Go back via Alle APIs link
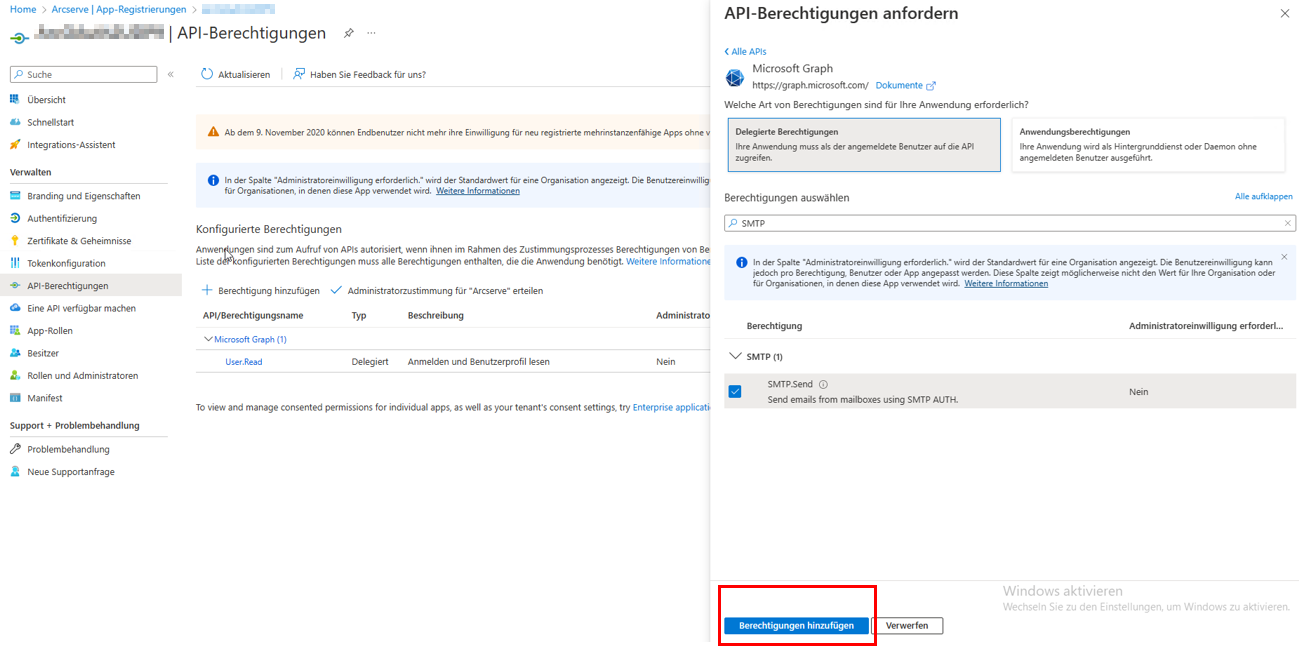 pos(745,51)
